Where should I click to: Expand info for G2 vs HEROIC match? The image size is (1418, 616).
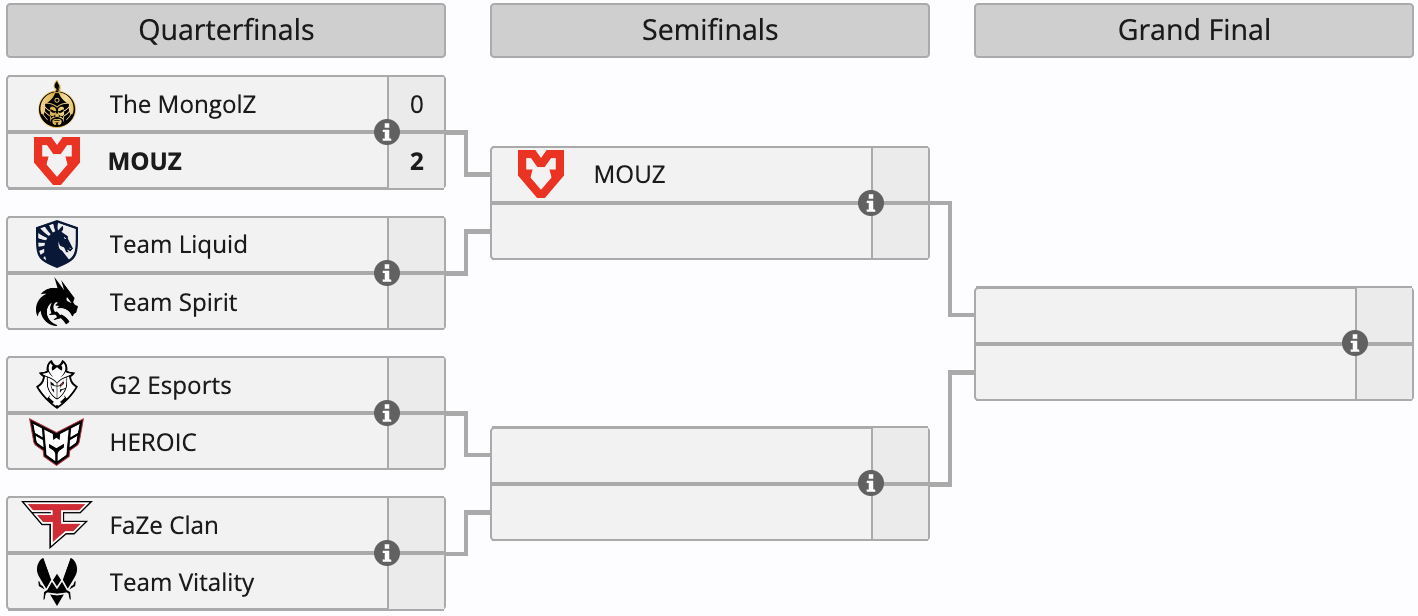[x=387, y=413]
